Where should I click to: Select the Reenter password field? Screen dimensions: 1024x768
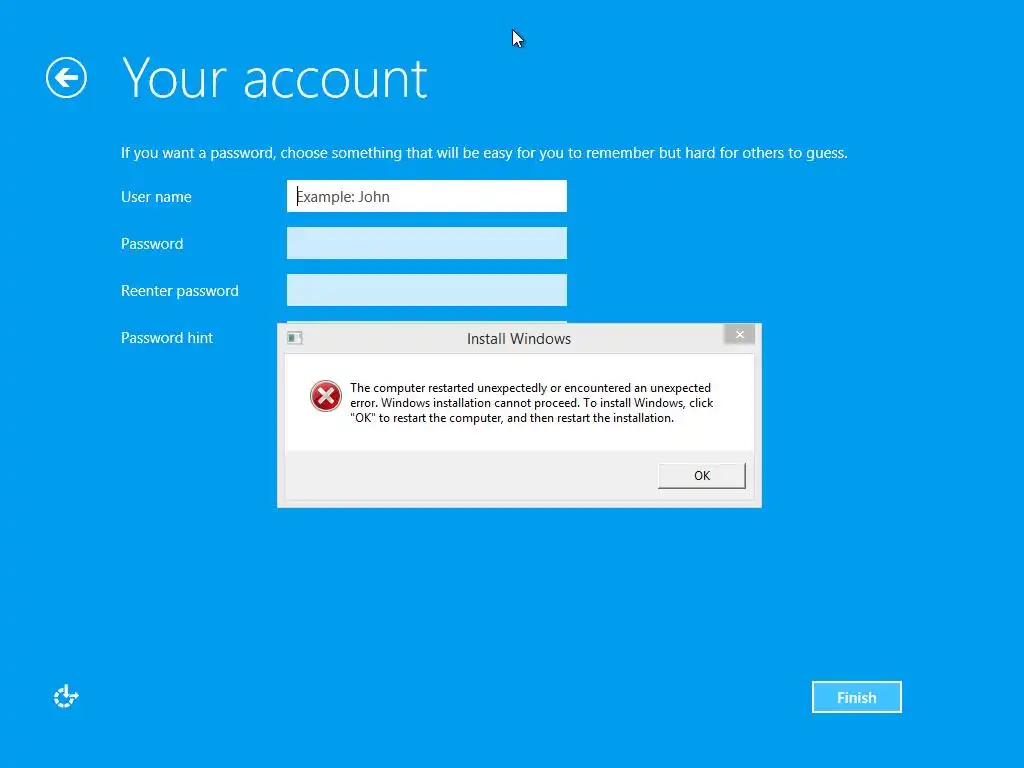[x=426, y=290]
